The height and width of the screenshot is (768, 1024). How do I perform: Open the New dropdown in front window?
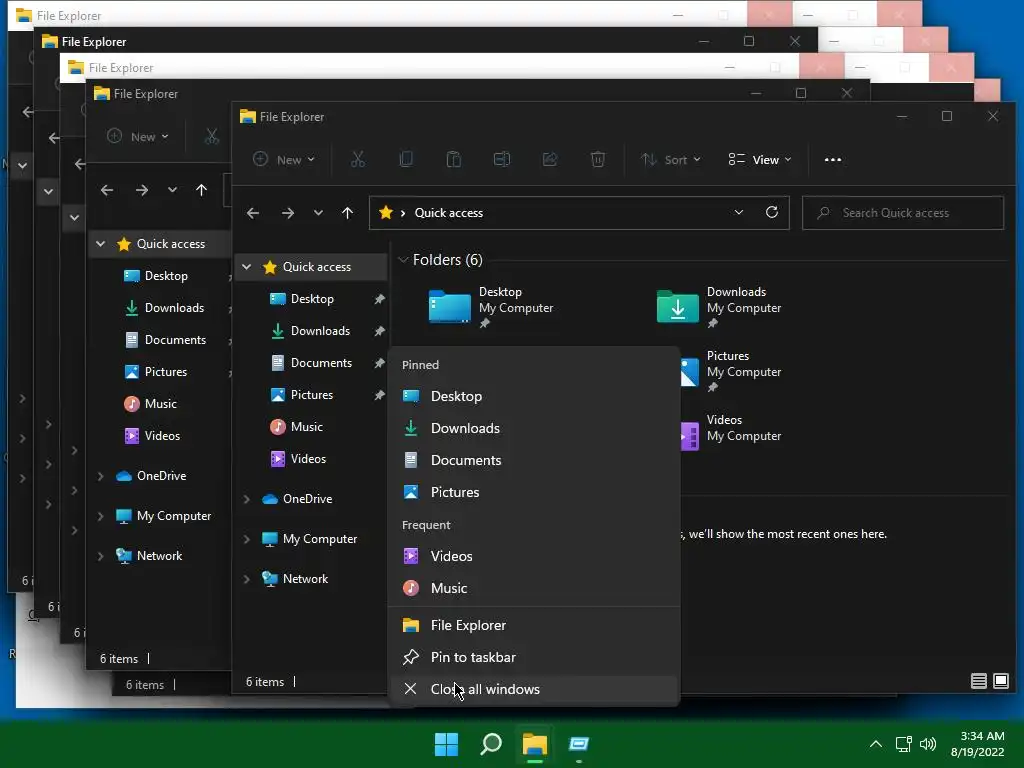284,159
